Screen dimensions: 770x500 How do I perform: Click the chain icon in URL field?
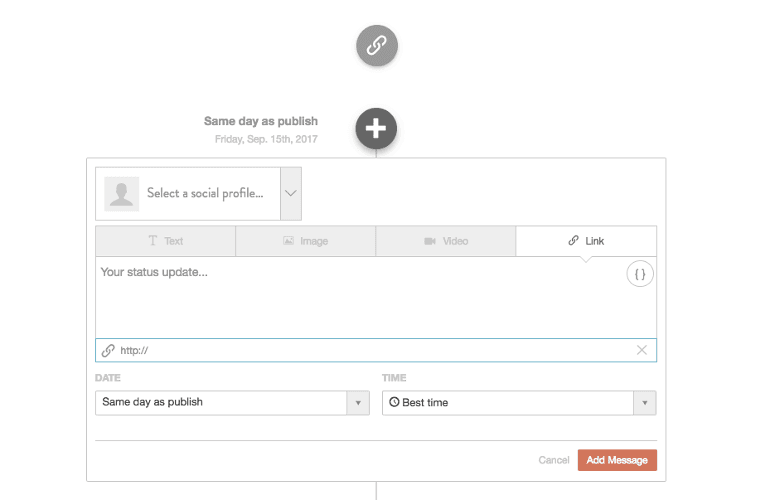tap(108, 351)
